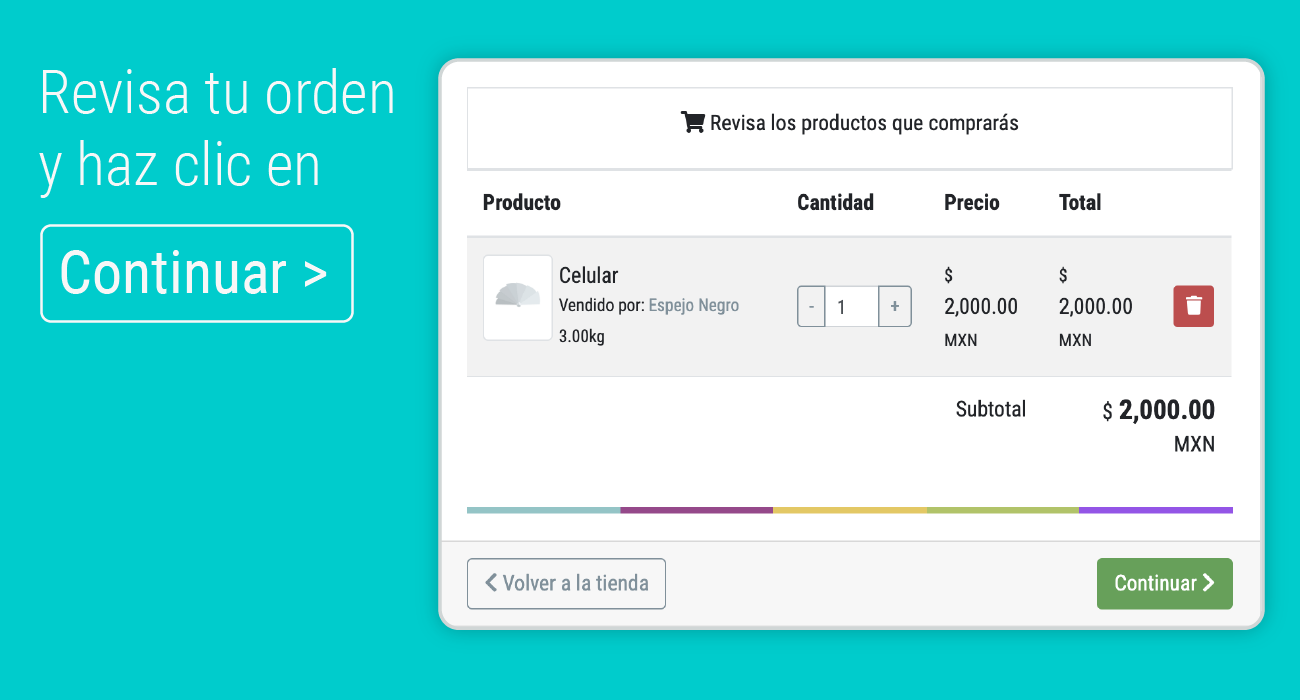Increase quantity with the plus button

coord(895,306)
